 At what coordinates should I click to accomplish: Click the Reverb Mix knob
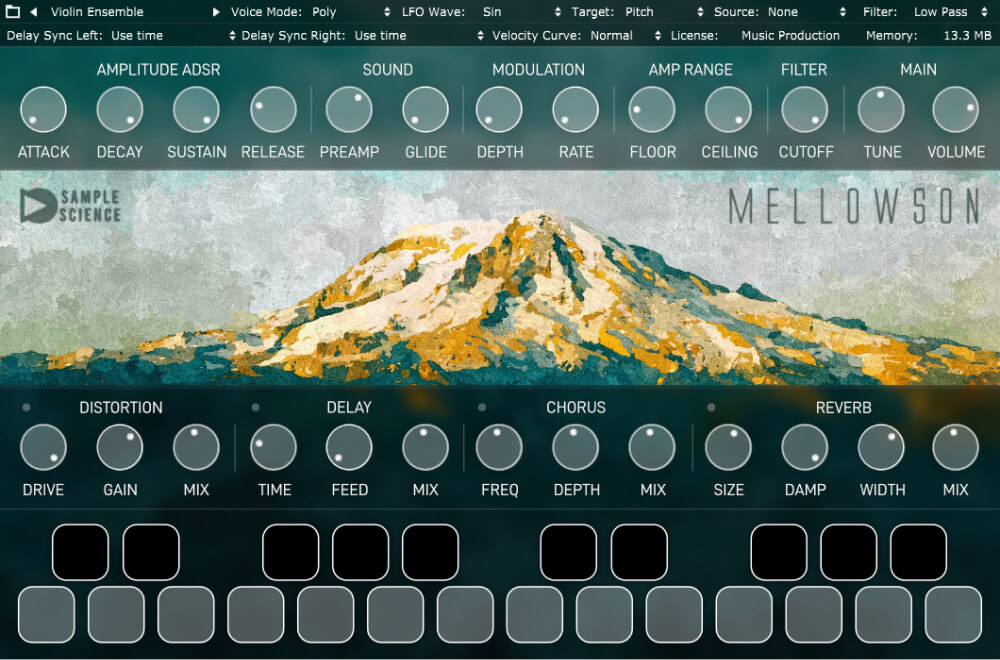tap(955, 448)
